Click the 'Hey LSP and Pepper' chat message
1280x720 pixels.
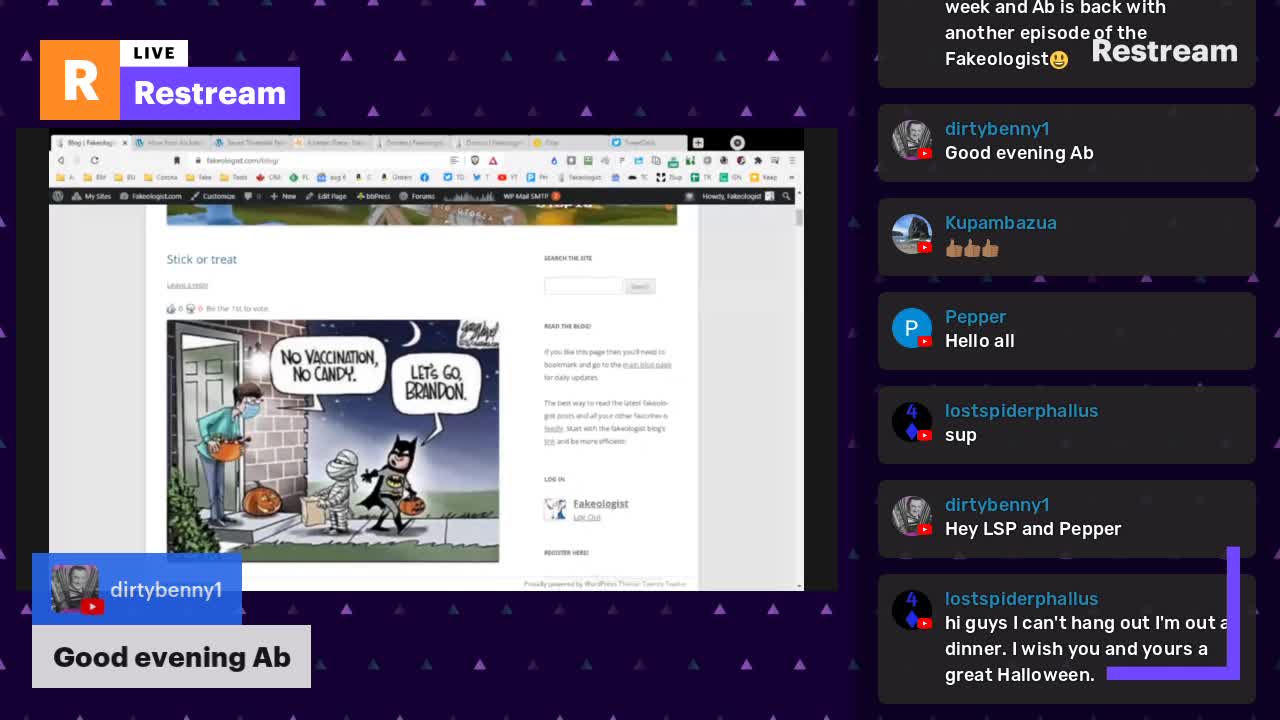1033,529
